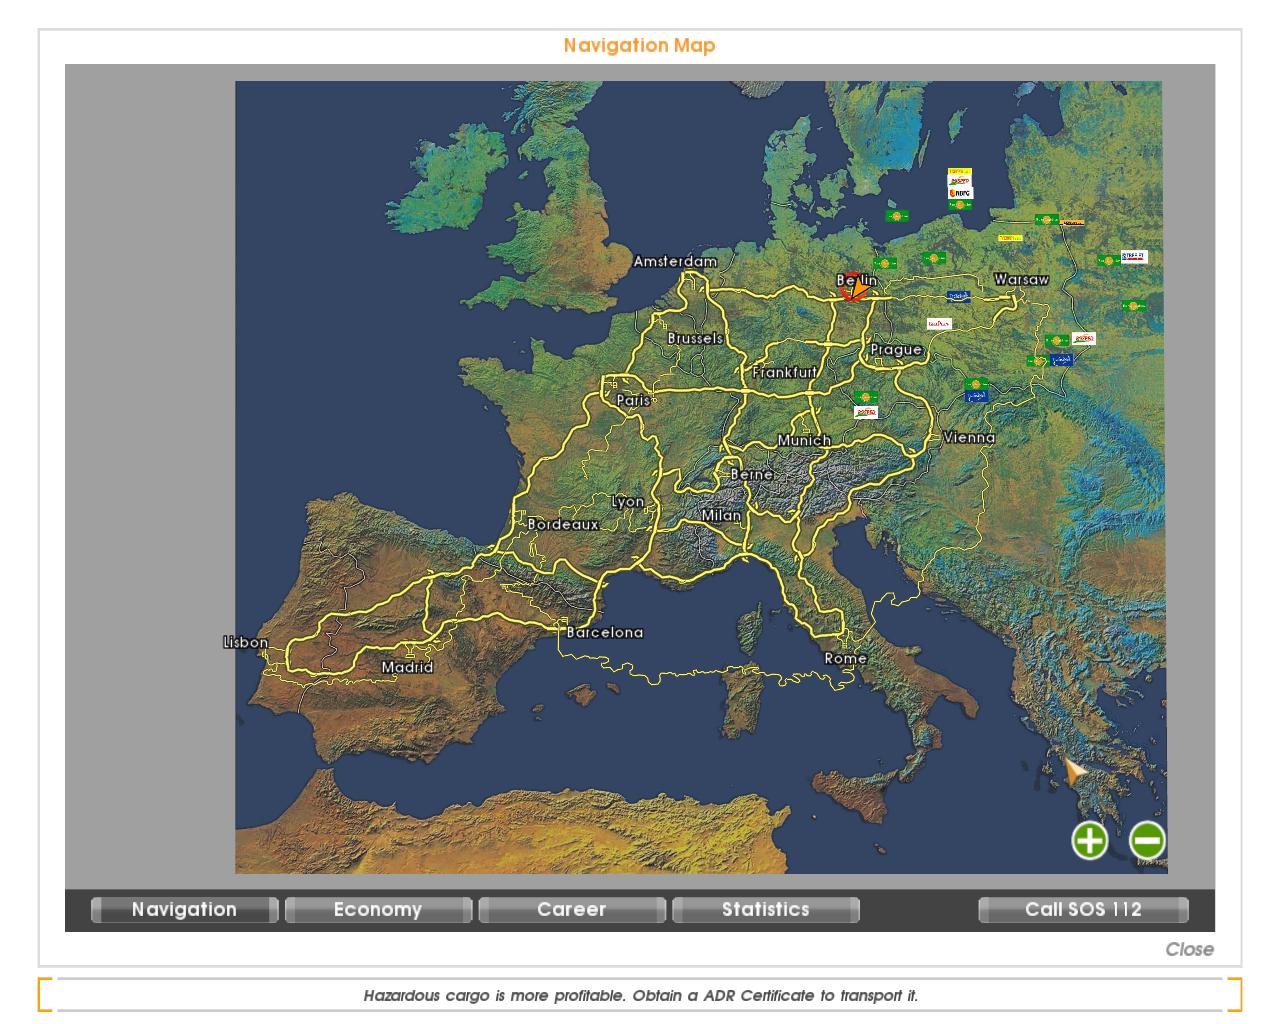
Task: Click the NBPG company logo on the map
Action: (x=960, y=193)
